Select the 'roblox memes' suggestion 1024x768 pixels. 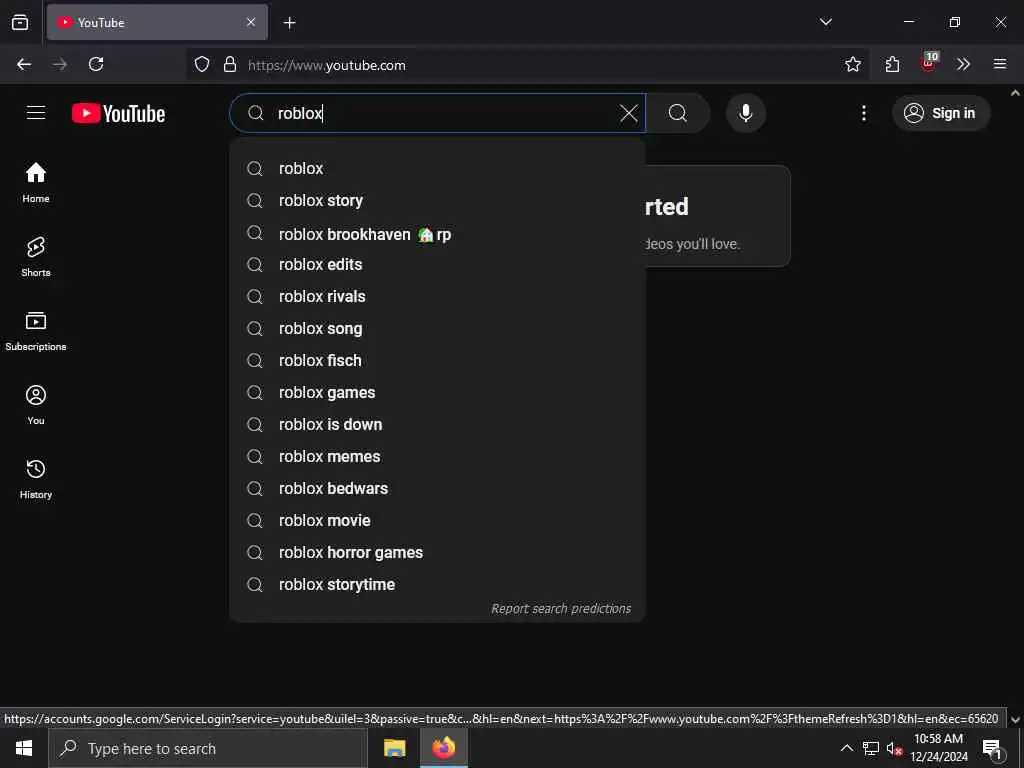click(438, 456)
